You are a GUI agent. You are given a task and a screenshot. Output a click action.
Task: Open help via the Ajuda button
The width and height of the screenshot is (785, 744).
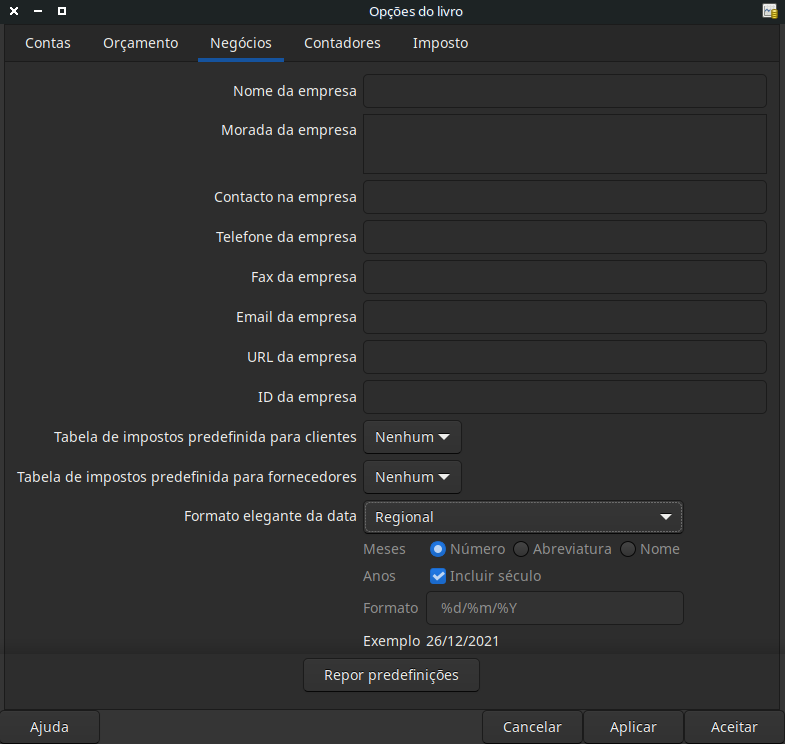tap(50, 727)
